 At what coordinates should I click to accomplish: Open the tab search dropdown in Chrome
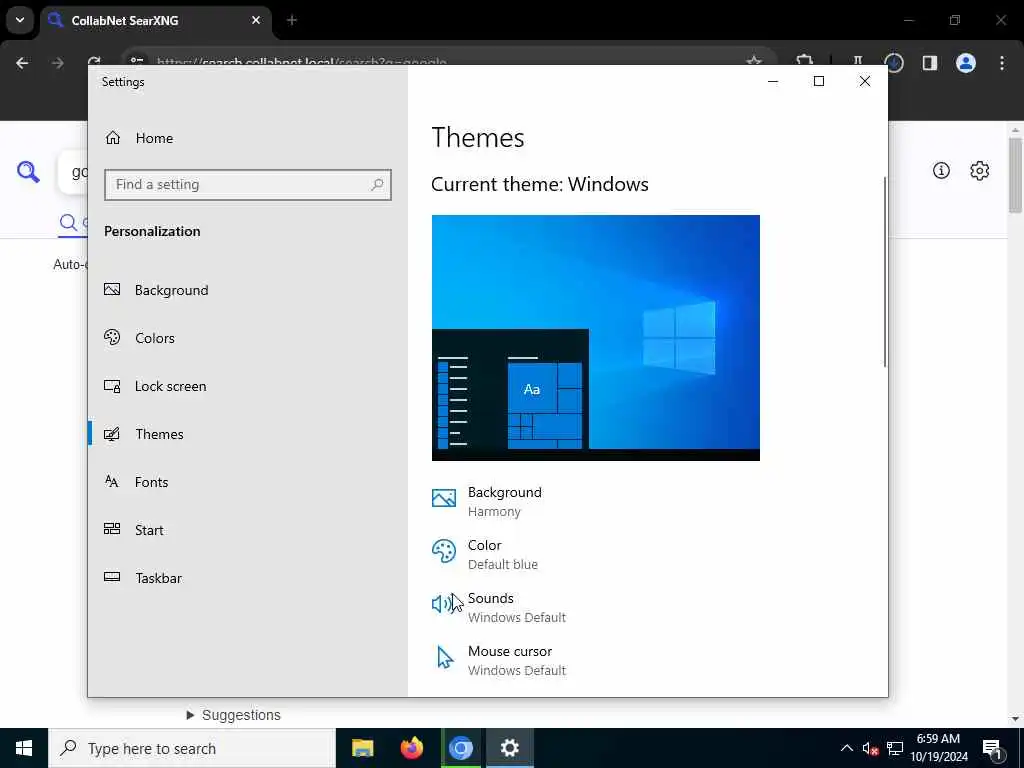[20, 20]
